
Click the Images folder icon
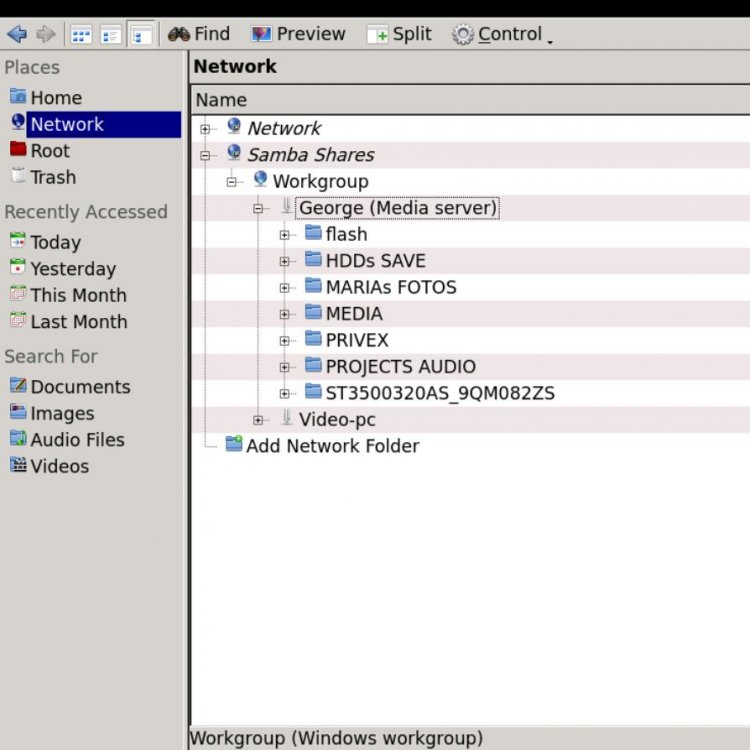coord(18,411)
